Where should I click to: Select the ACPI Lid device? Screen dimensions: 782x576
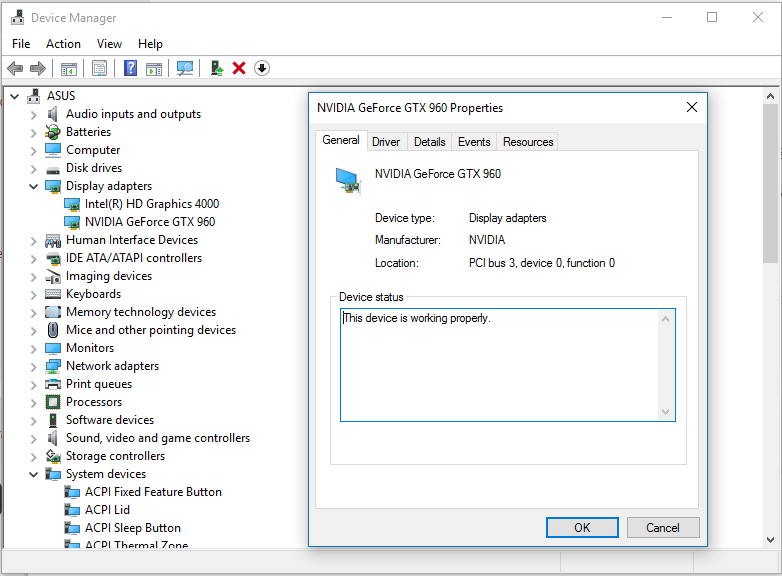pos(107,510)
